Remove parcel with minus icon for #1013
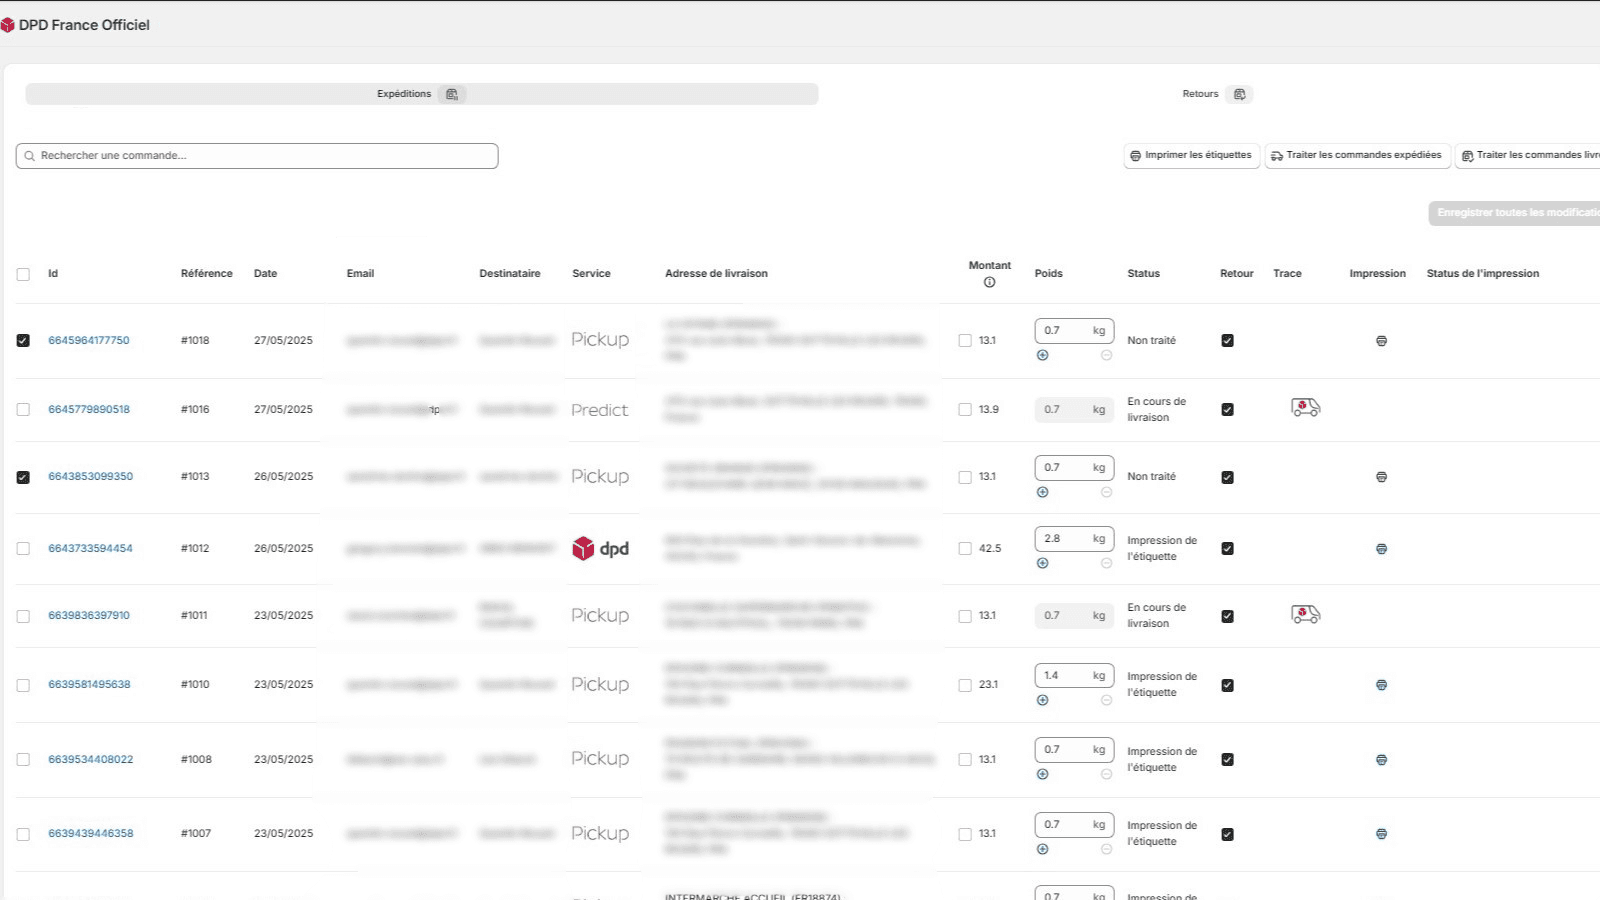The height and width of the screenshot is (900, 1600). click(x=1106, y=492)
